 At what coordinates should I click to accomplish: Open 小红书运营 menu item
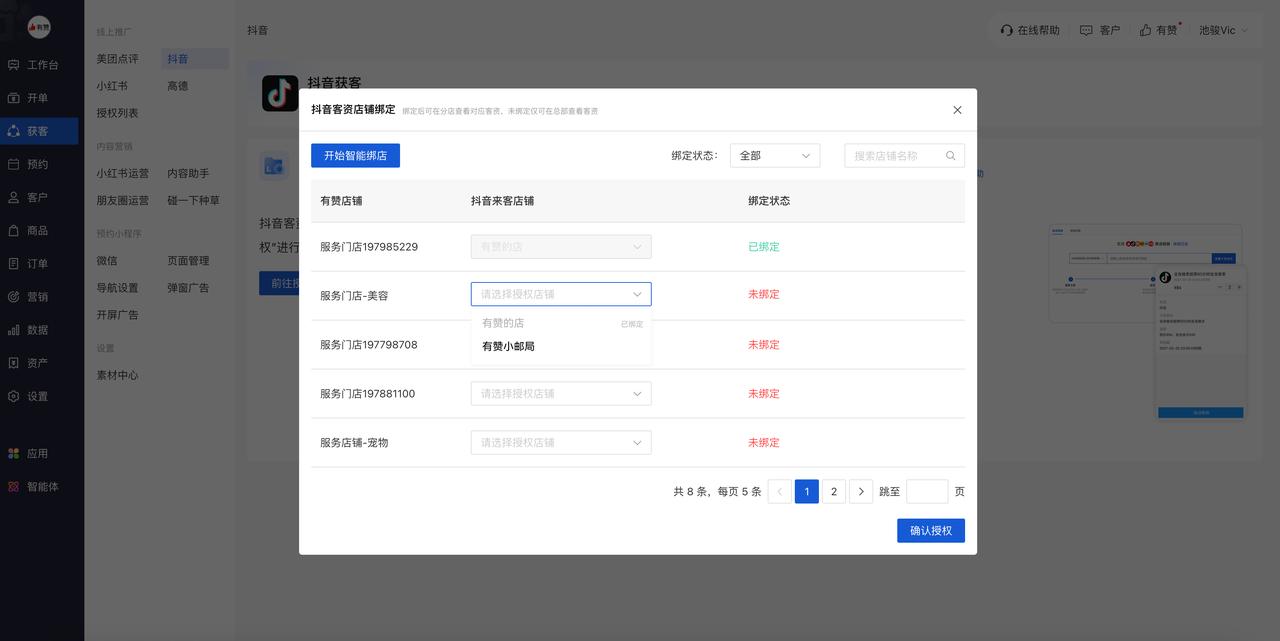(123, 173)
